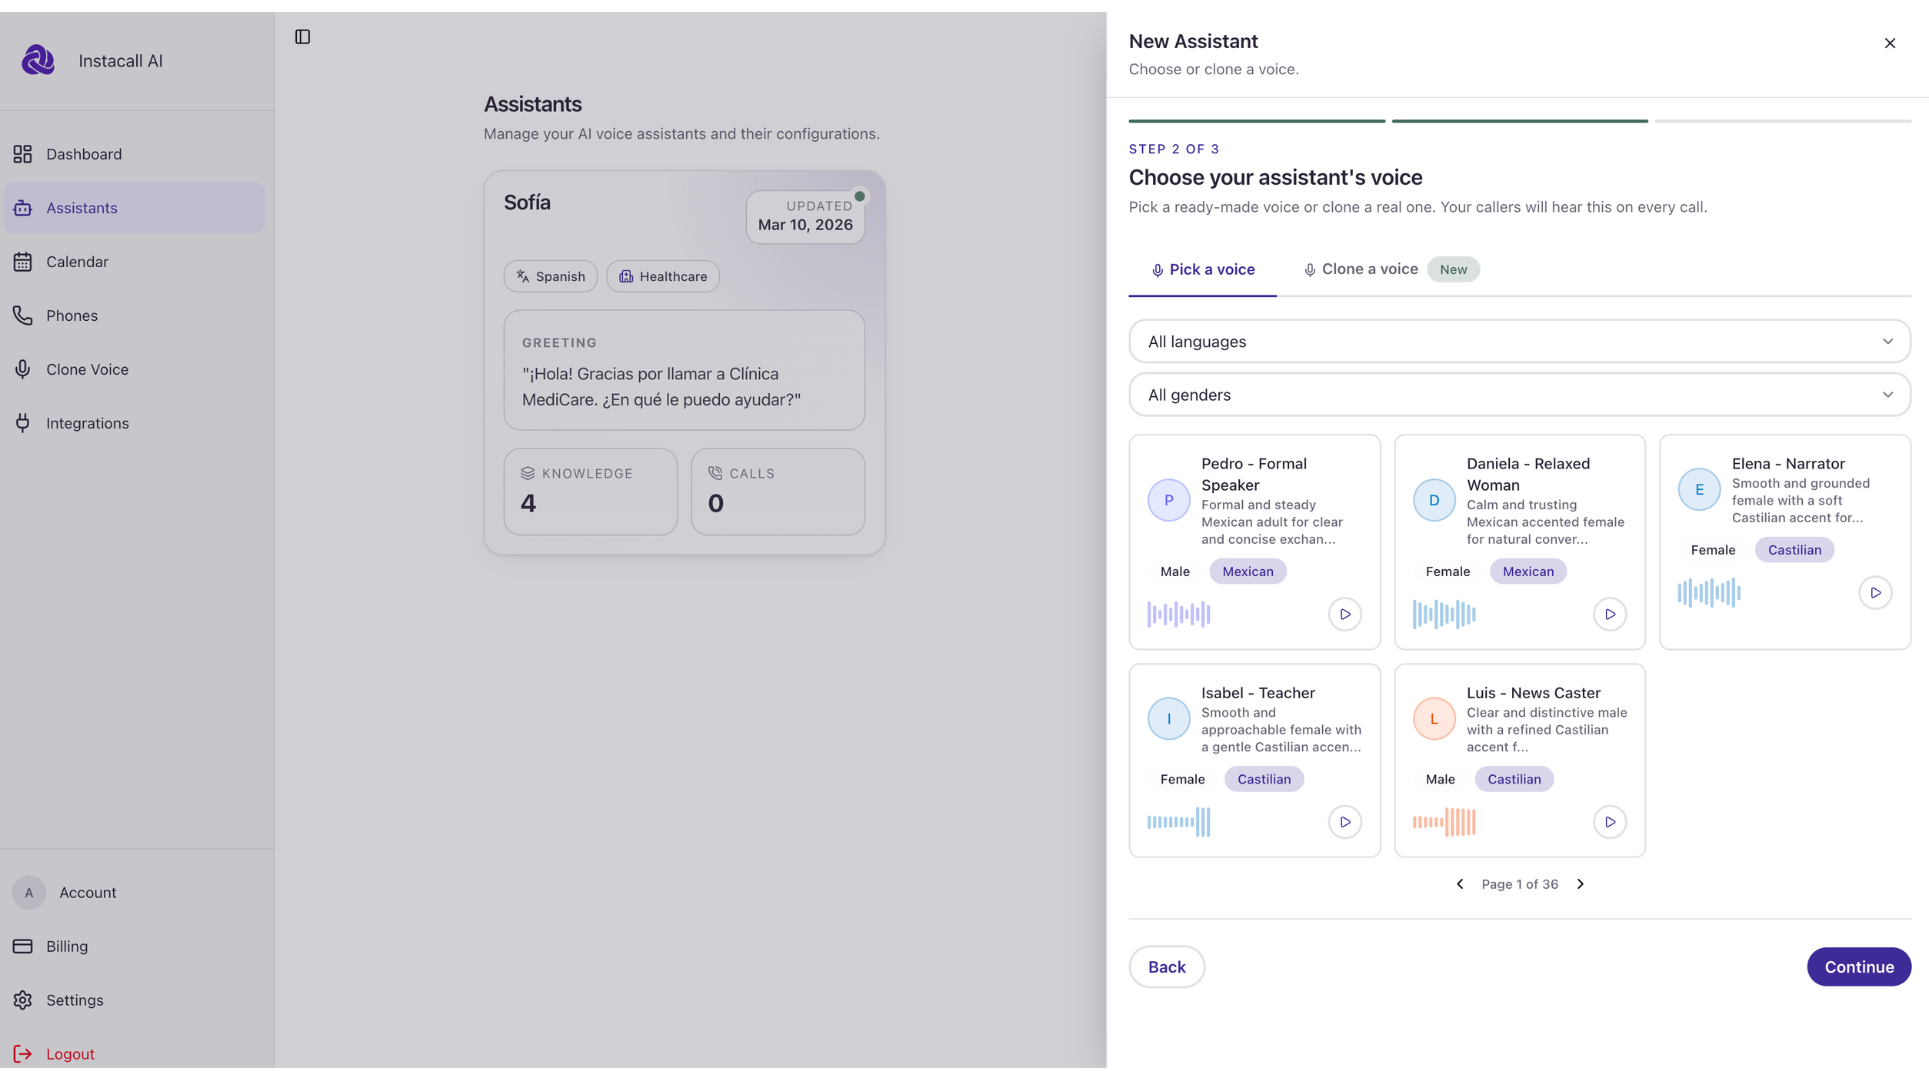The image size is (1929, 1080).
Task: Open Settings from the sidebar
Action: click(75, 1001)
